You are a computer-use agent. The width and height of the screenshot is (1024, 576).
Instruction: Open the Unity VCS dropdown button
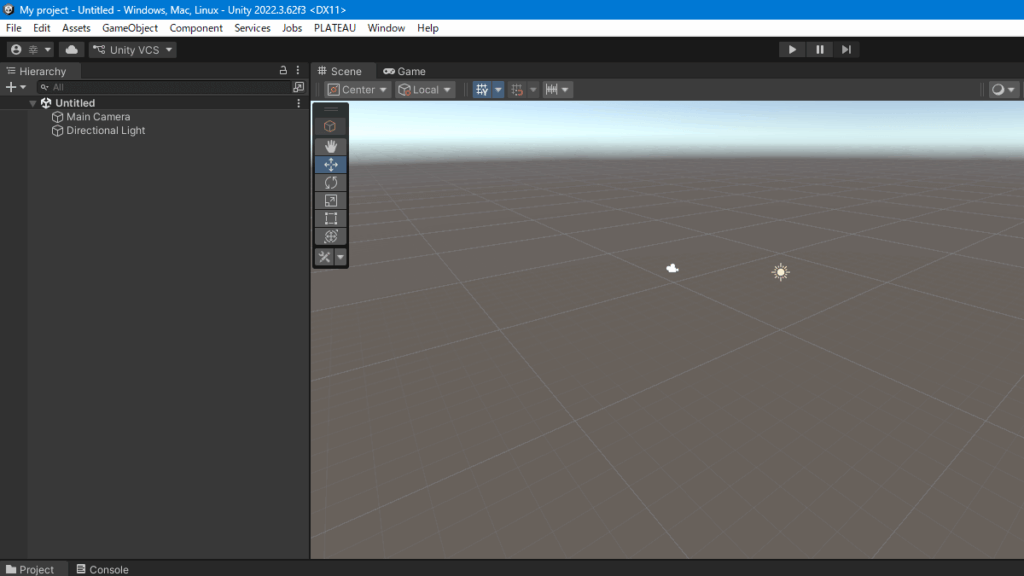coord(132,50)
